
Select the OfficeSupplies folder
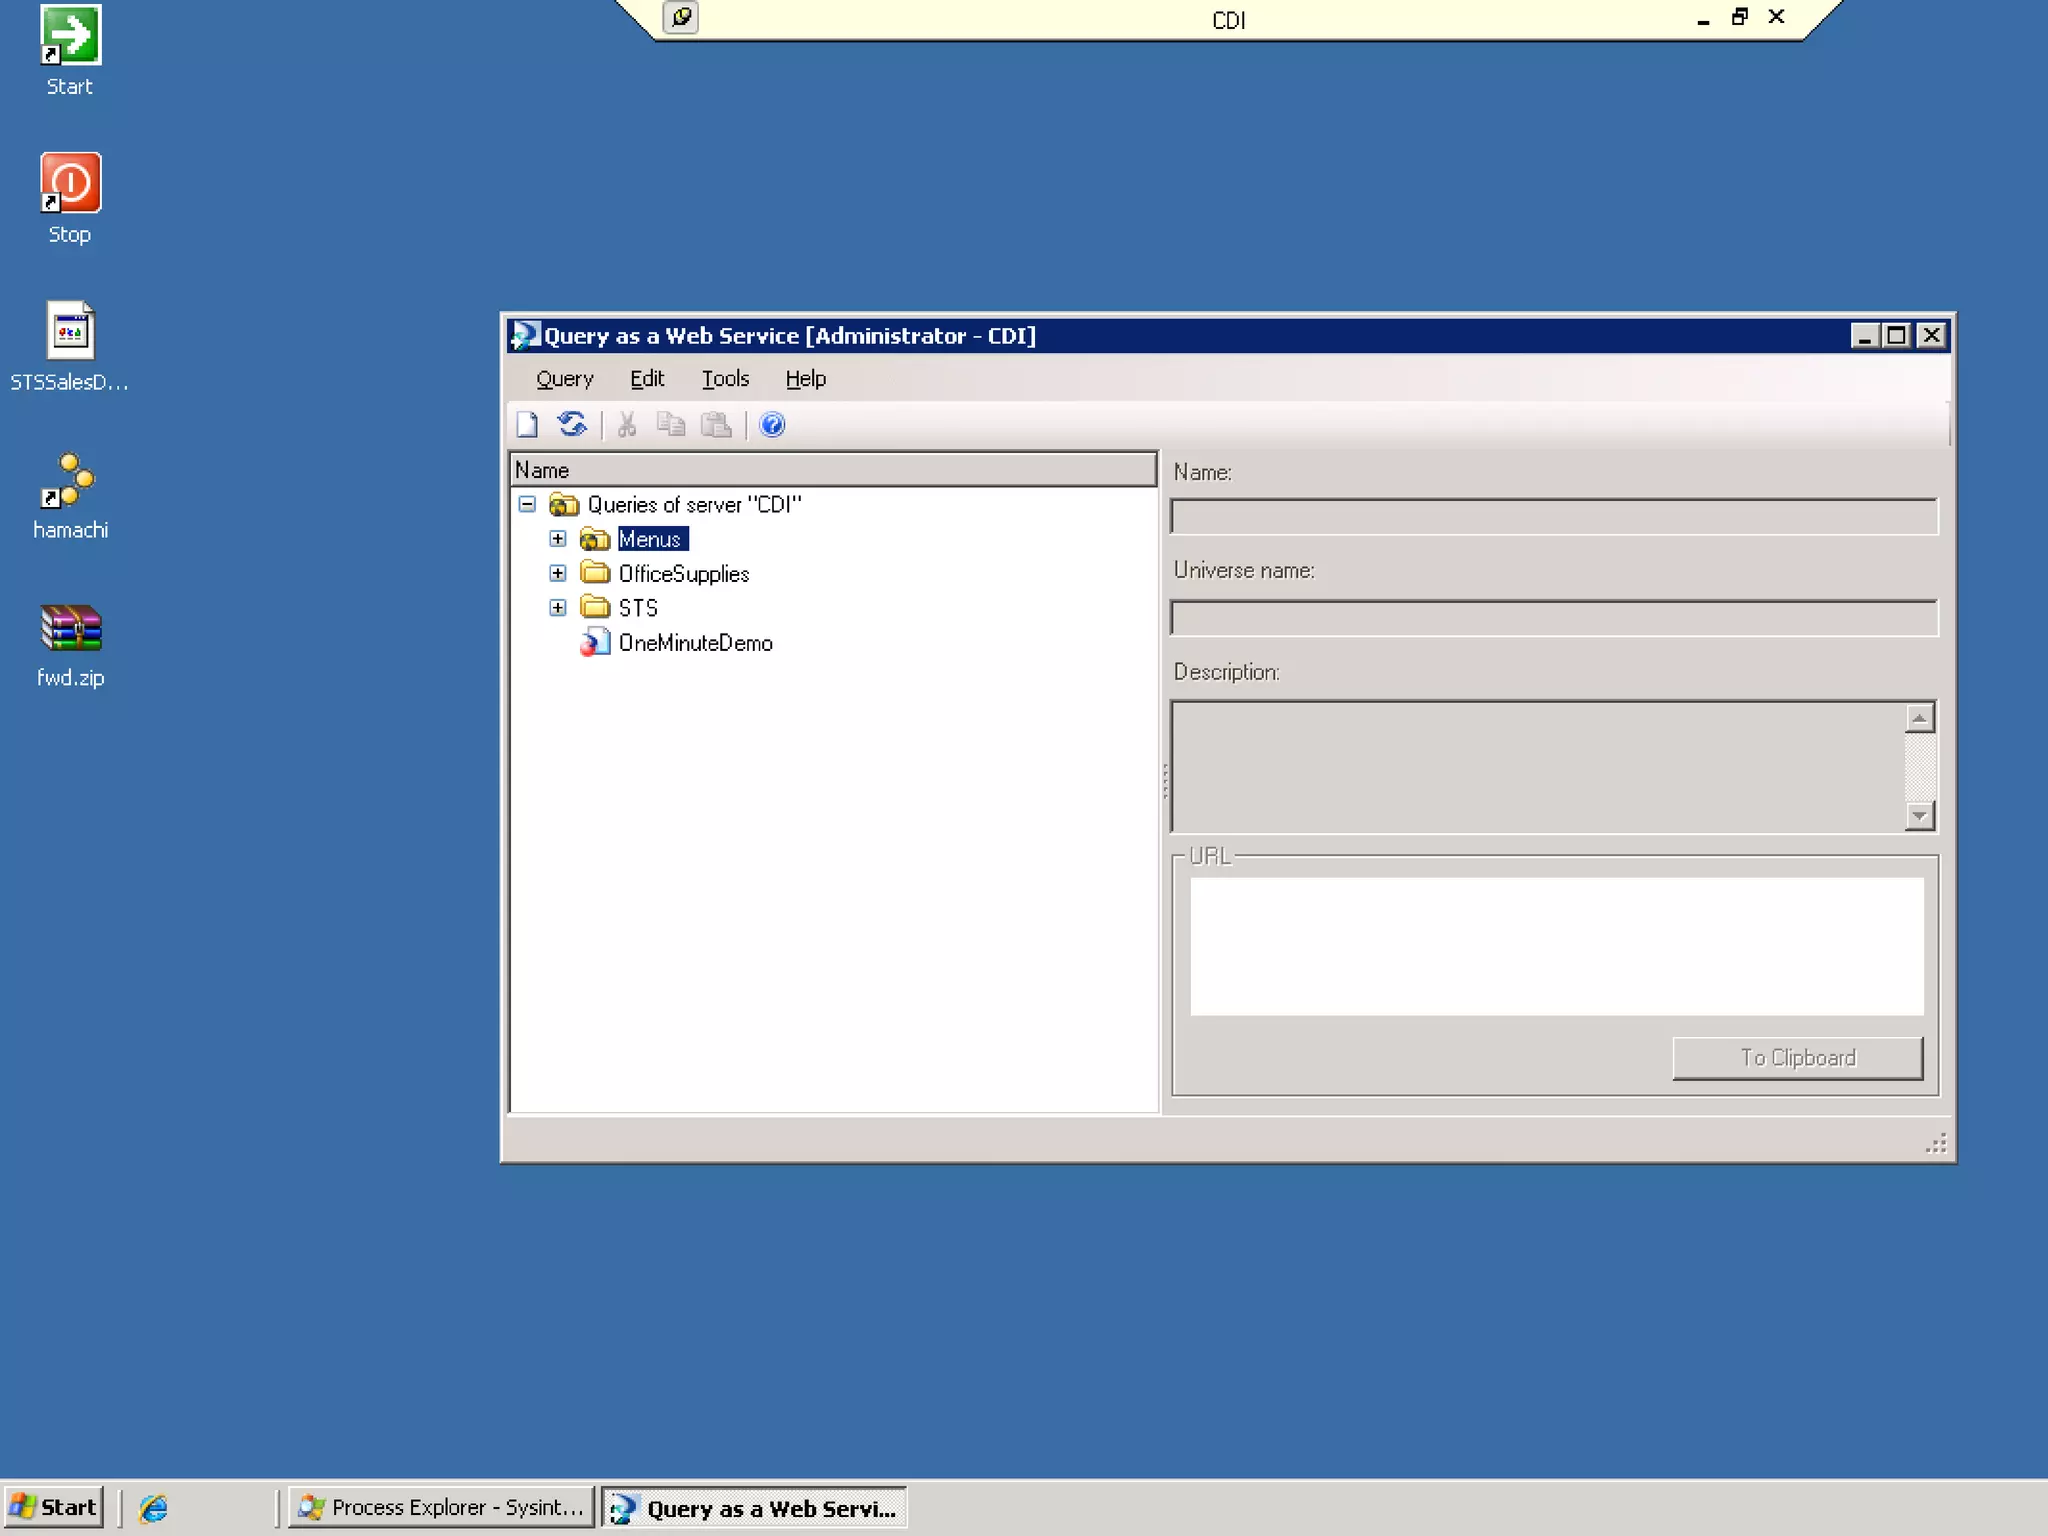[684, 574]
